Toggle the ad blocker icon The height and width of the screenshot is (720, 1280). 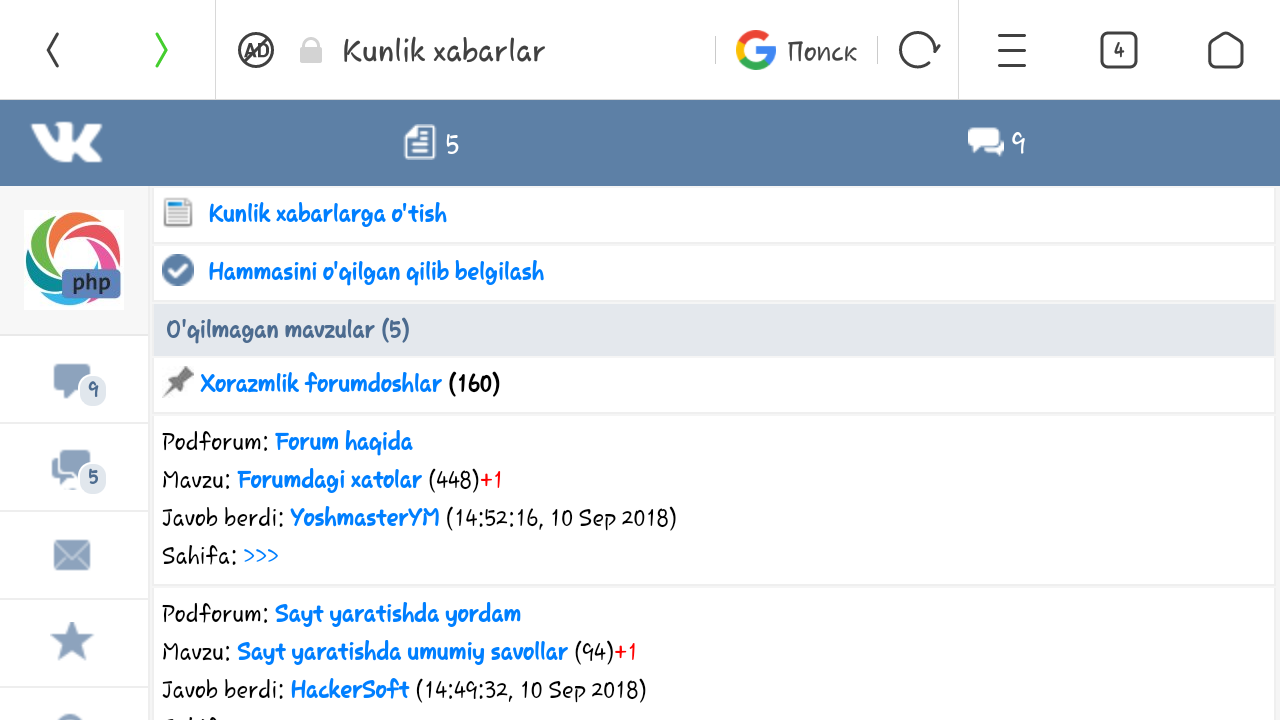point(256,50)
